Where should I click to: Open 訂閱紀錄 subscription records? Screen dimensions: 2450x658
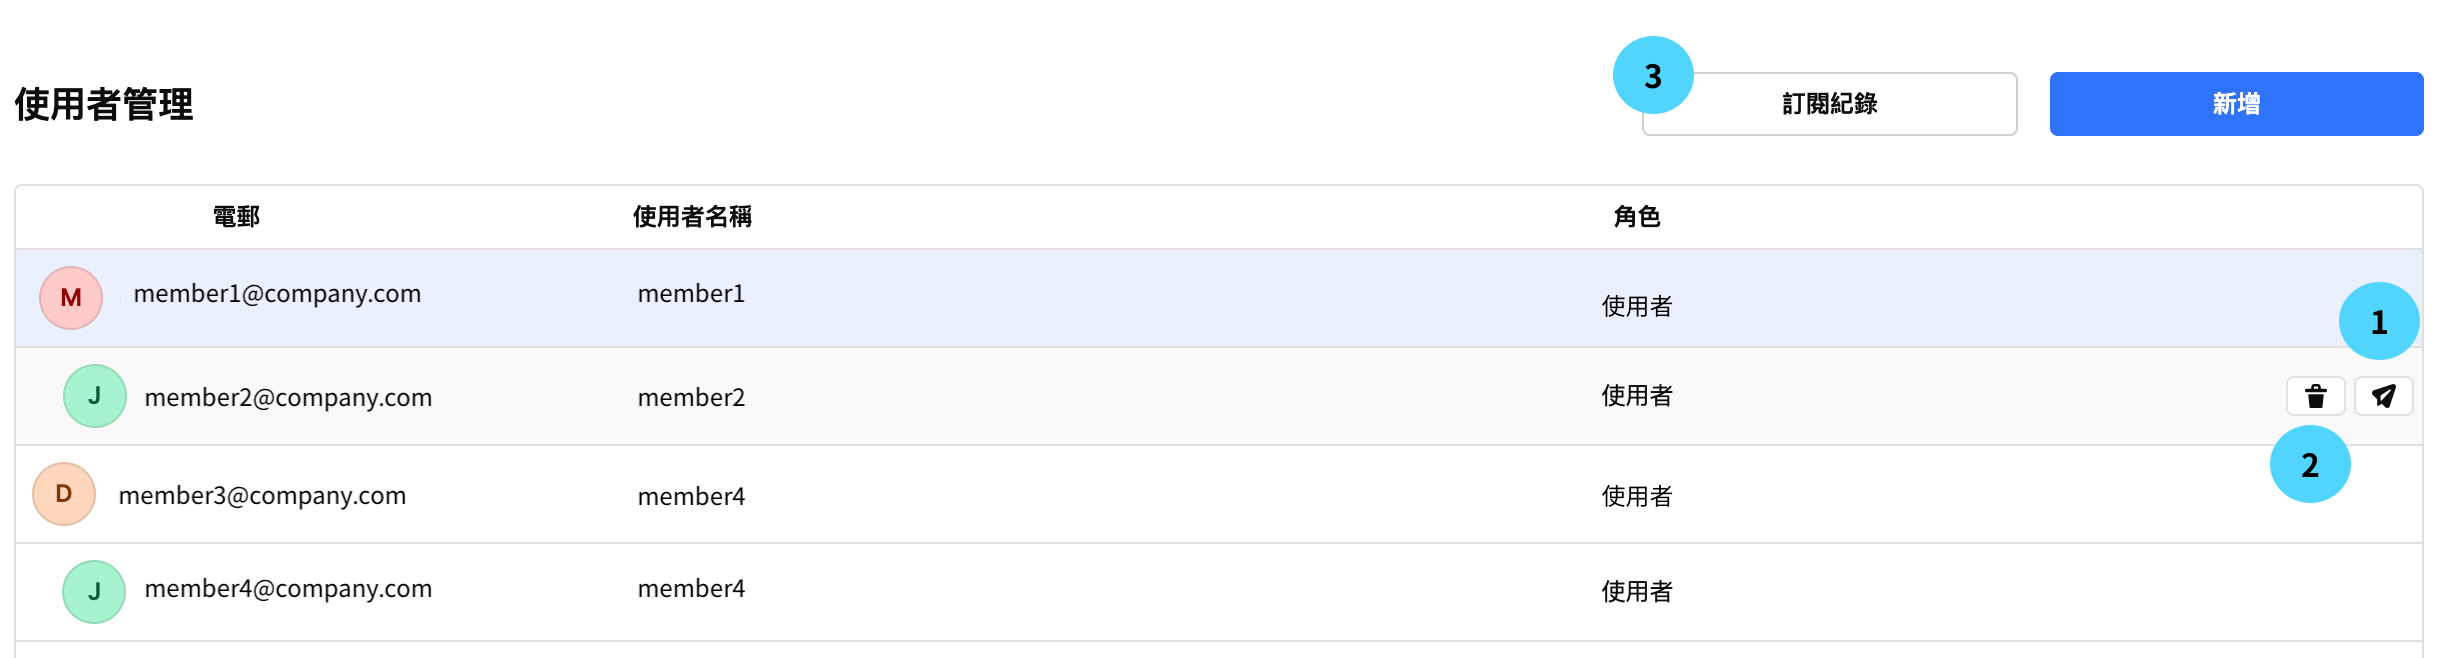pos(1829,104)
